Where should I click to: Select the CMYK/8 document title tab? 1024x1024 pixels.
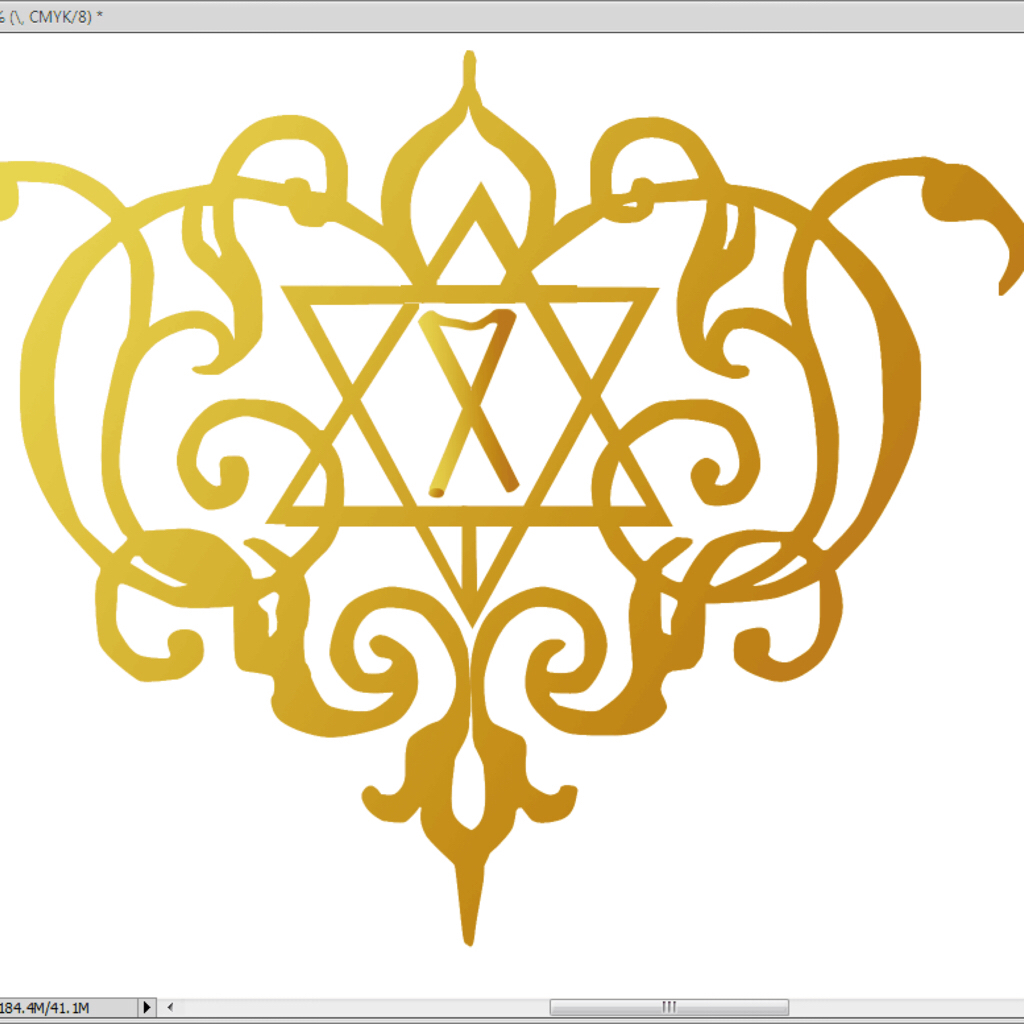pyautogui.click(x=51, y=16)
